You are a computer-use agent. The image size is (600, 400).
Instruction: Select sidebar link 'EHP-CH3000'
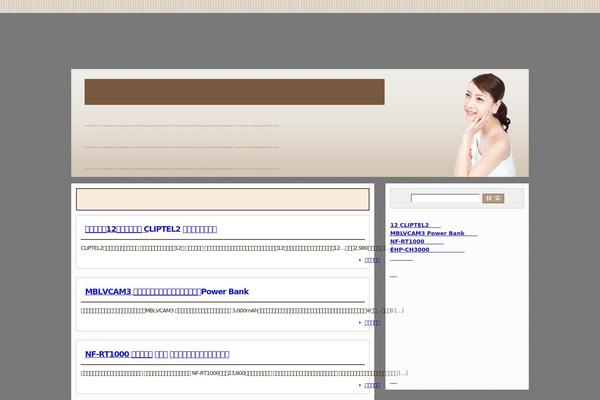[x=427, y=250]
